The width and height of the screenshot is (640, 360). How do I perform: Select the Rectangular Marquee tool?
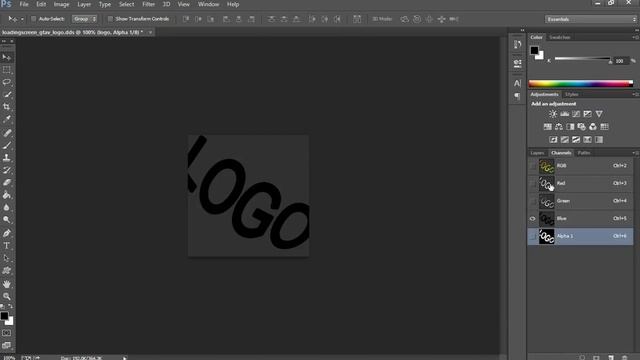coord(7,70)
